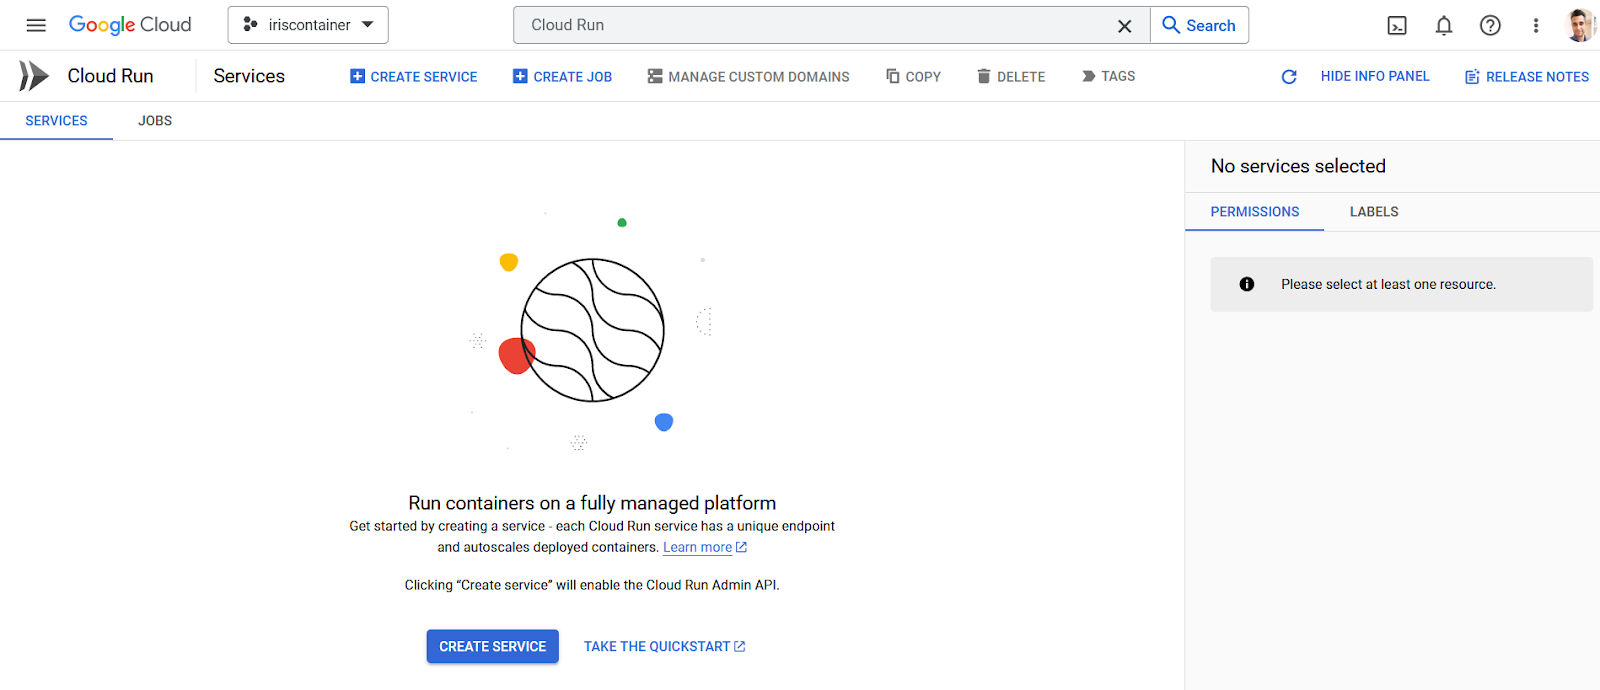This screenshot has height=690, width=1600.
Task: Open the notifications bell
Action: tap(1444, 26)
